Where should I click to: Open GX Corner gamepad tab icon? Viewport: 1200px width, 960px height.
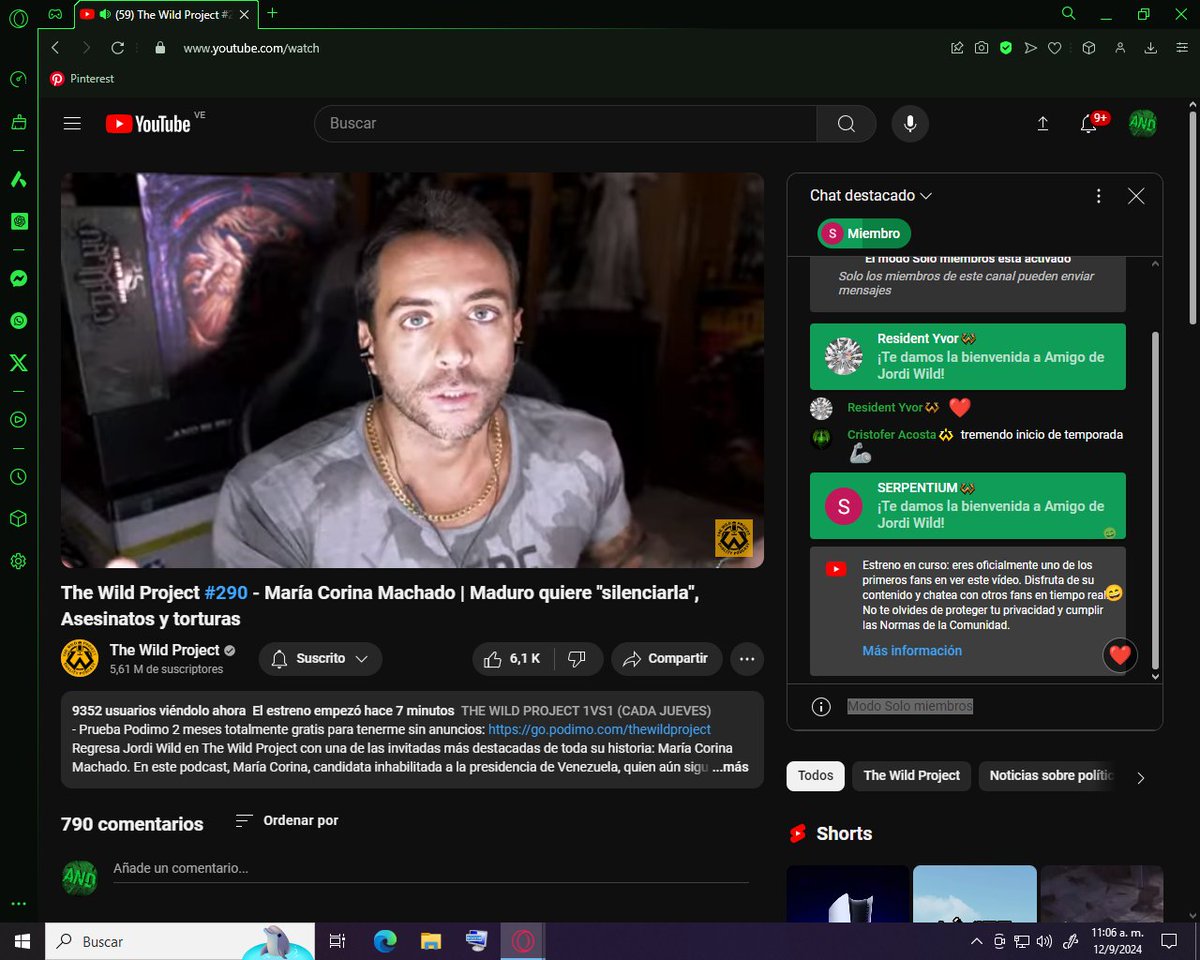point(56,14)
